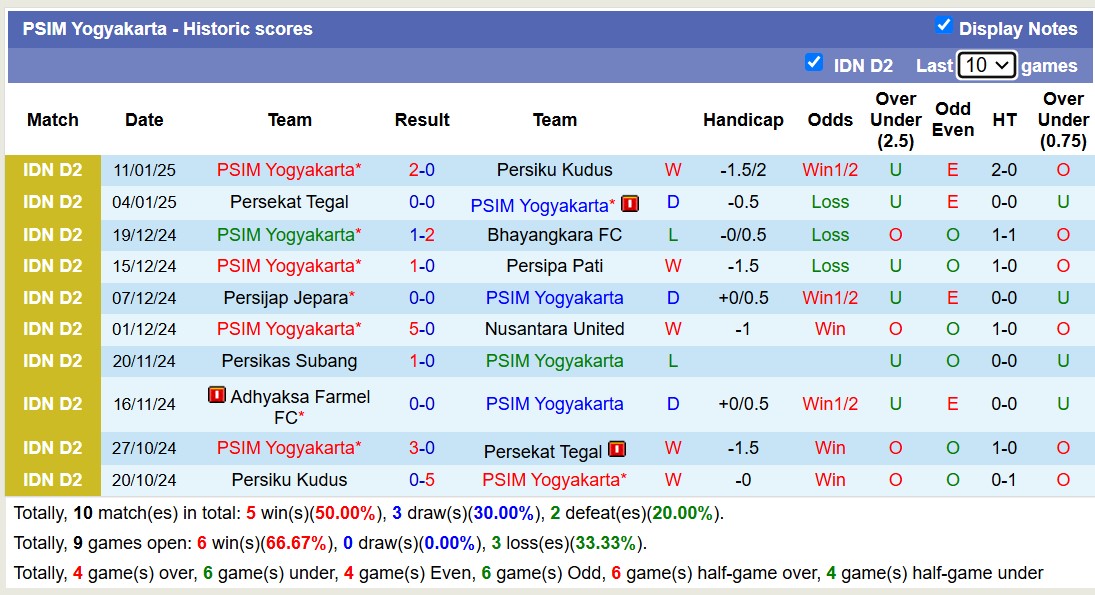The height and width of the screenshot is (595, 1095).
Task: Uncheck the IDN D2 league filter checkbox
Action: pos(814,63)
